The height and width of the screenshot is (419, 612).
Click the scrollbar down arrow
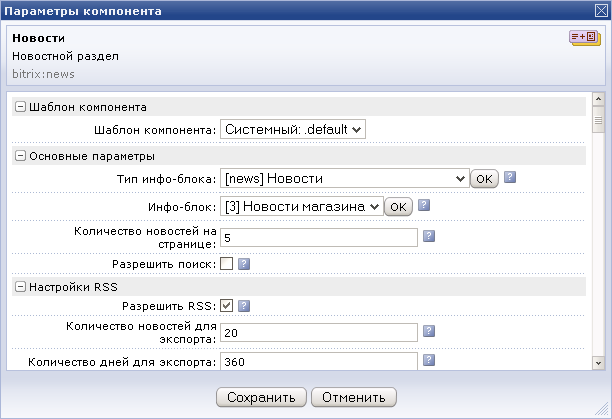pyautogui.click(x=598, y=363)
